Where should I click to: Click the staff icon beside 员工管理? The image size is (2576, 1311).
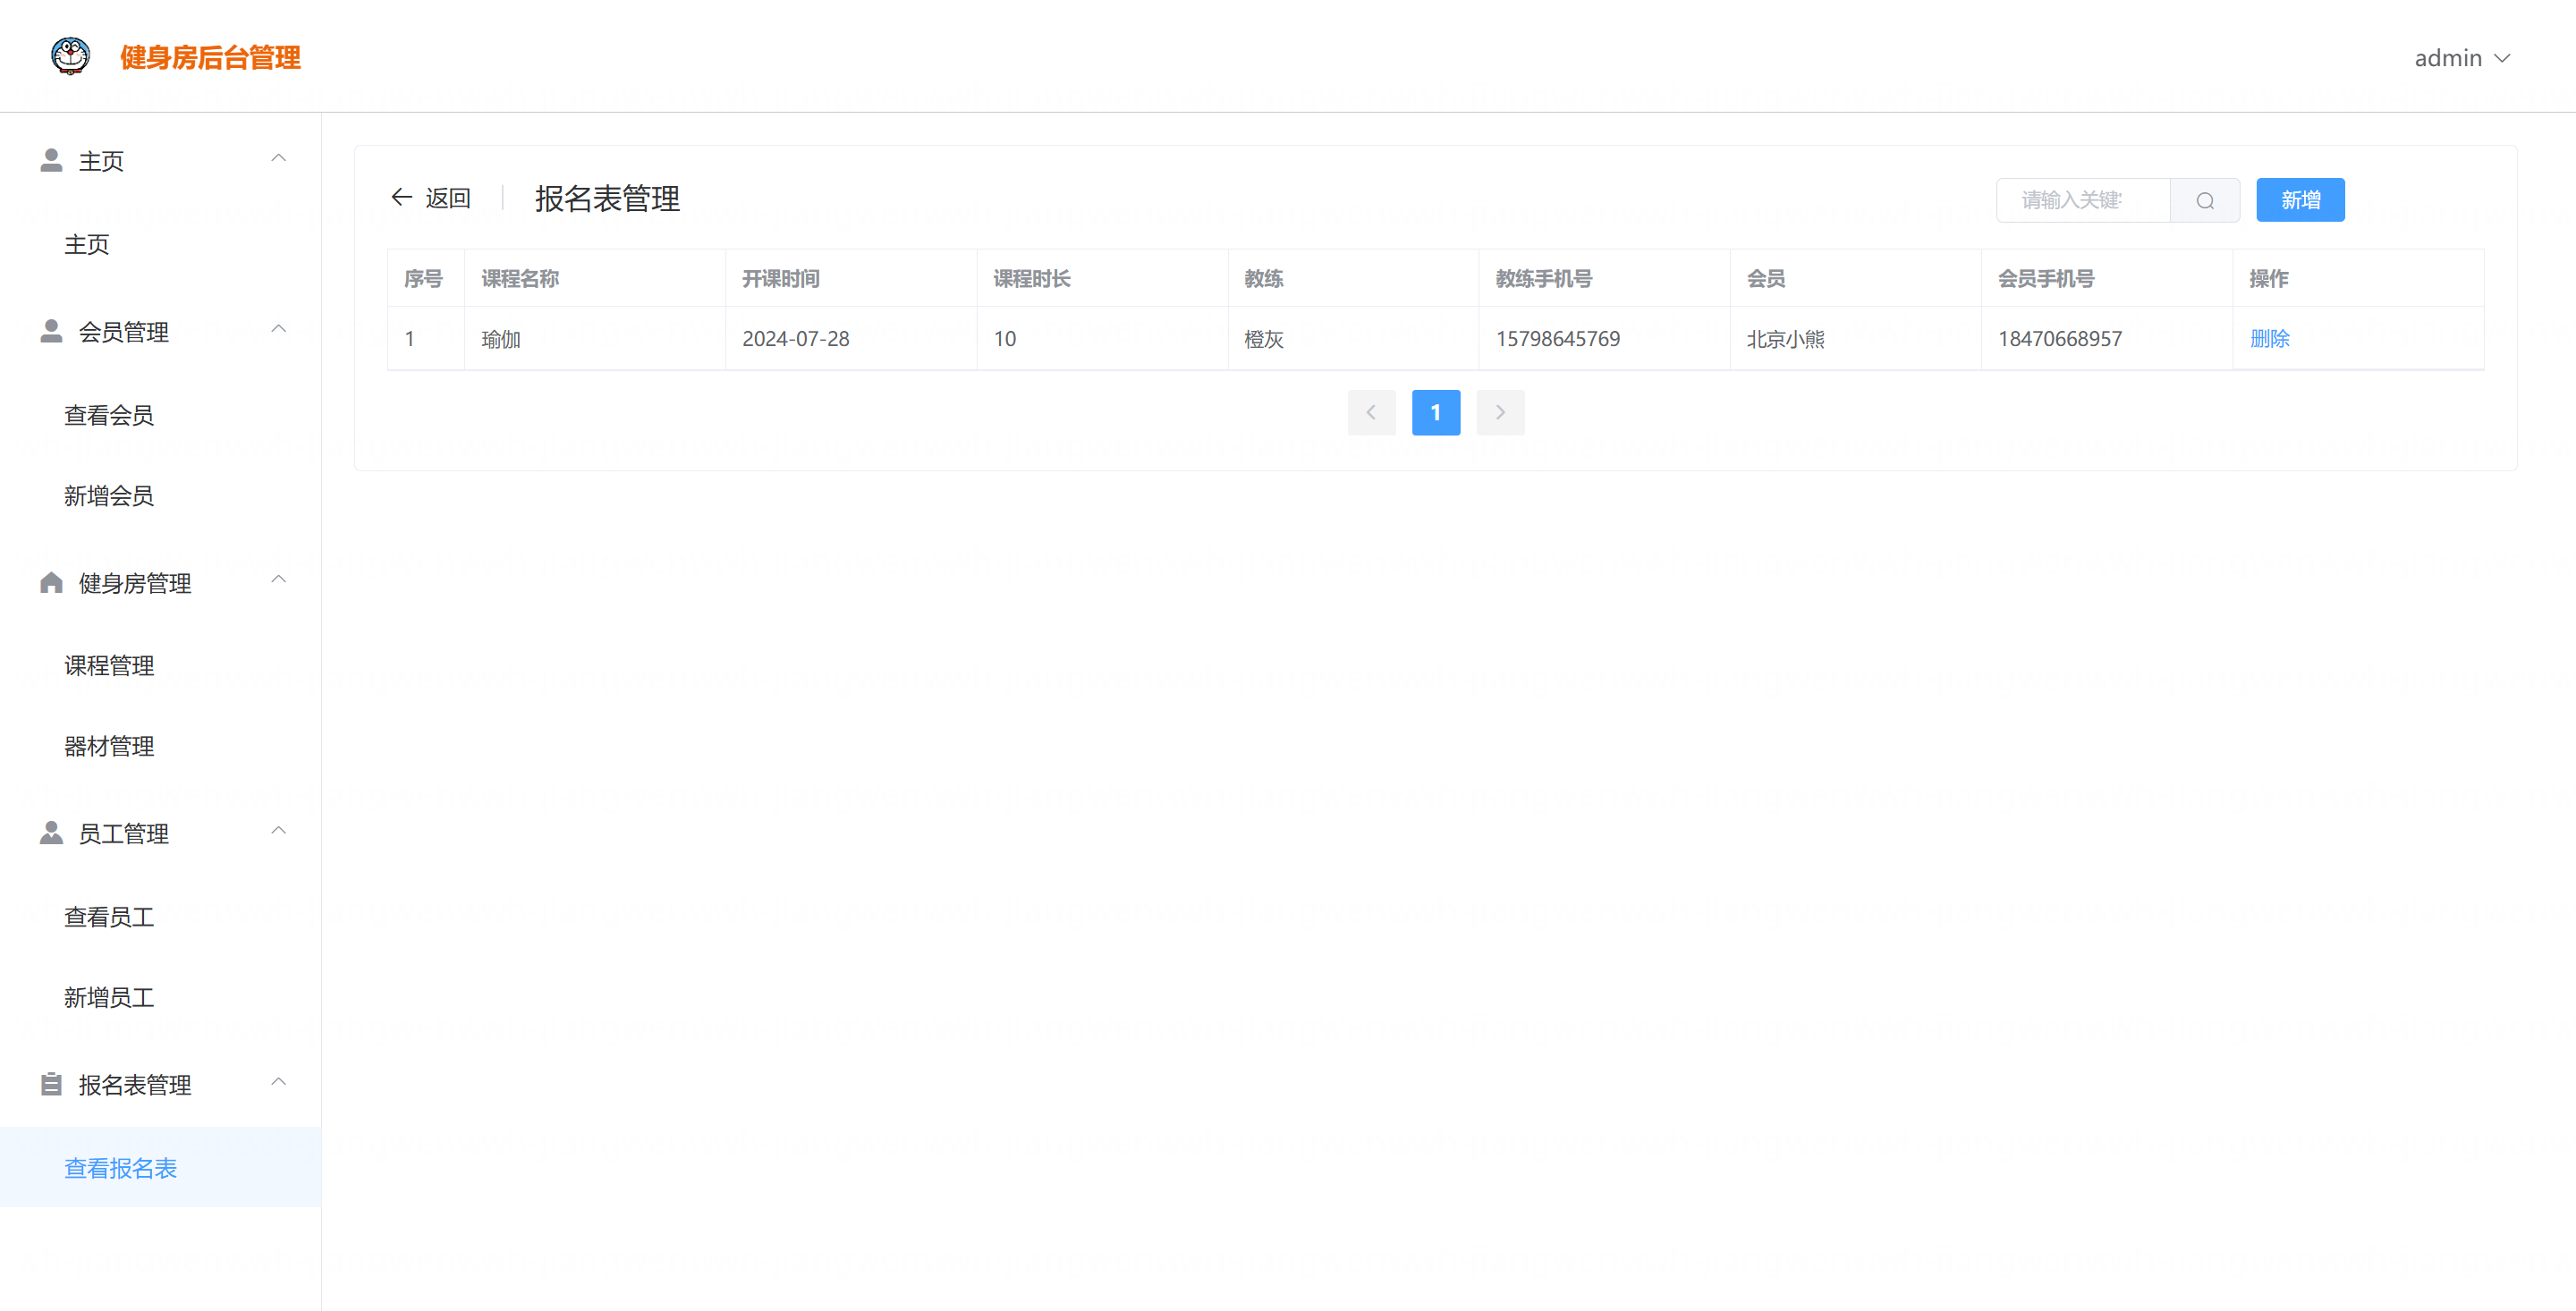pyautogui.click(x=51, y=833)
